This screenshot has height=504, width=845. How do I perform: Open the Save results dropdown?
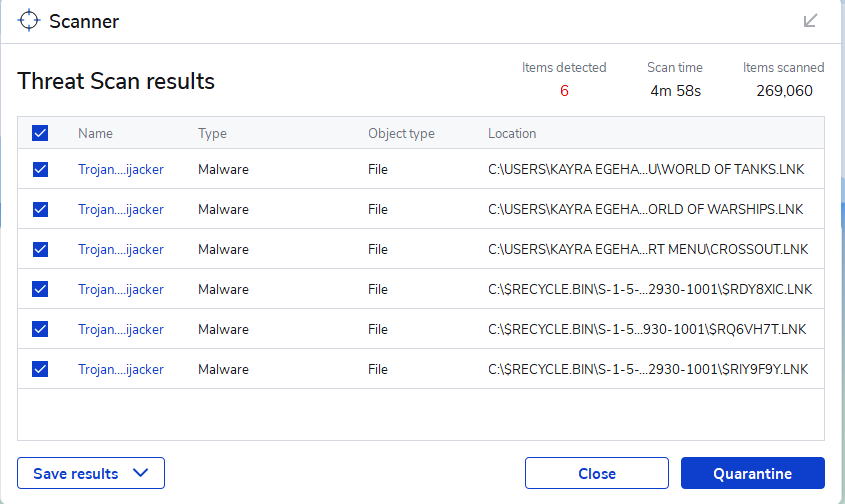(x=90, y=474)
